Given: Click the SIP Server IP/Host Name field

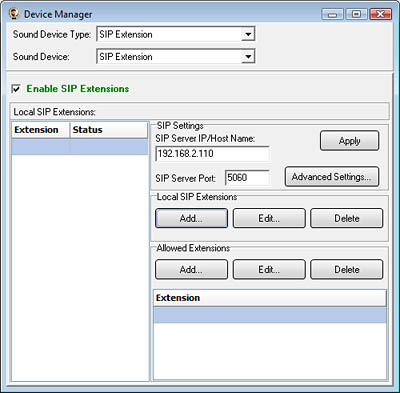Looking at the screenshot, I should tap(212, 154).
